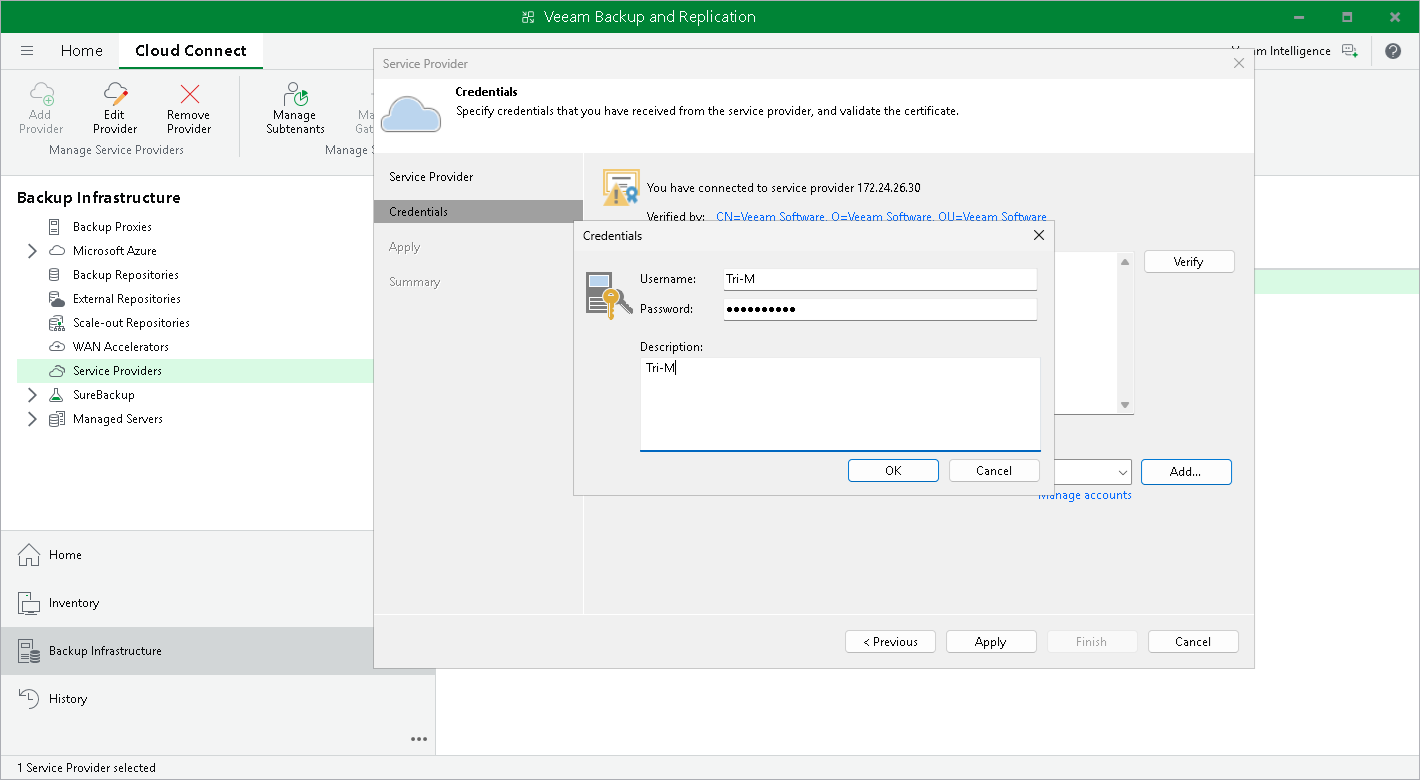Select Scale-out Repositories in the tree
The width and height of the screenshot is (1420, 780).
pyautogui.click(x=131, y=323)
